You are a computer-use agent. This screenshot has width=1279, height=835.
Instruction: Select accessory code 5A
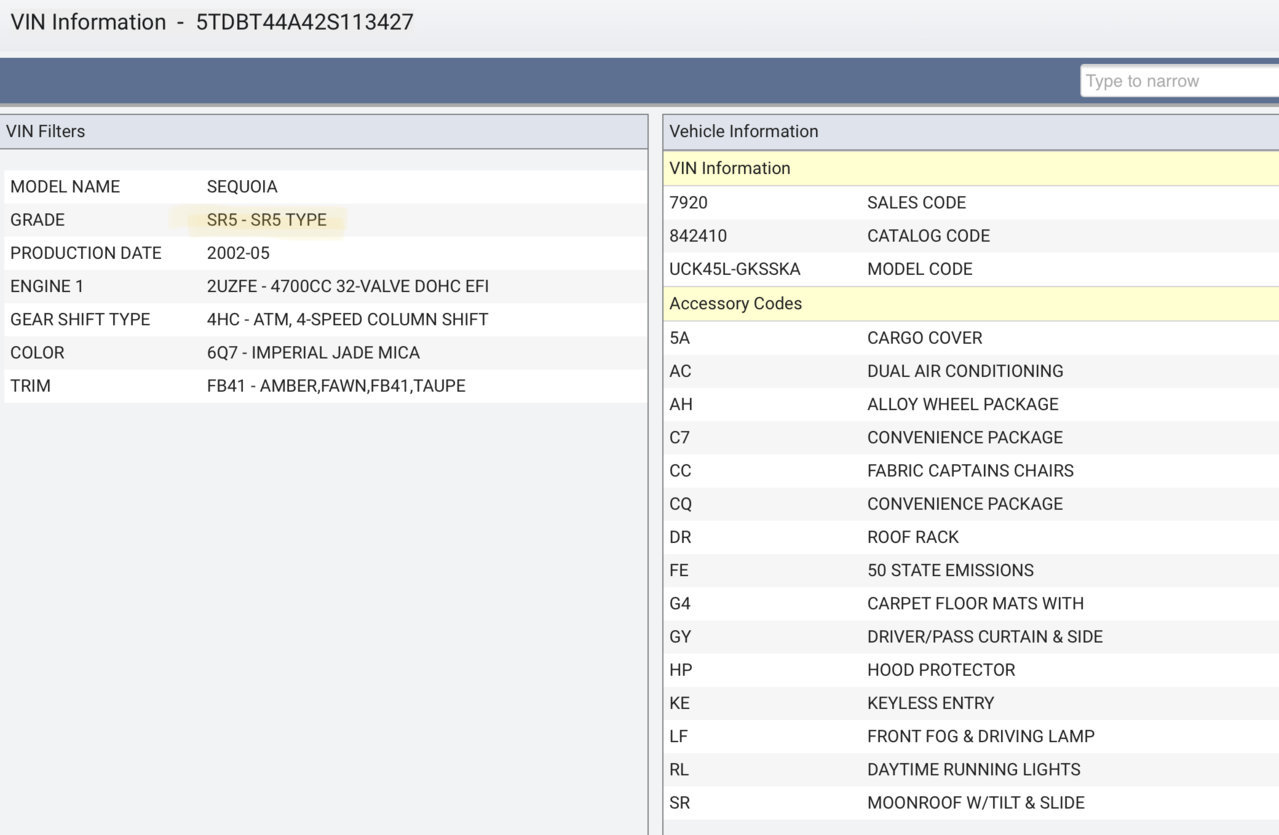point(680,337)
